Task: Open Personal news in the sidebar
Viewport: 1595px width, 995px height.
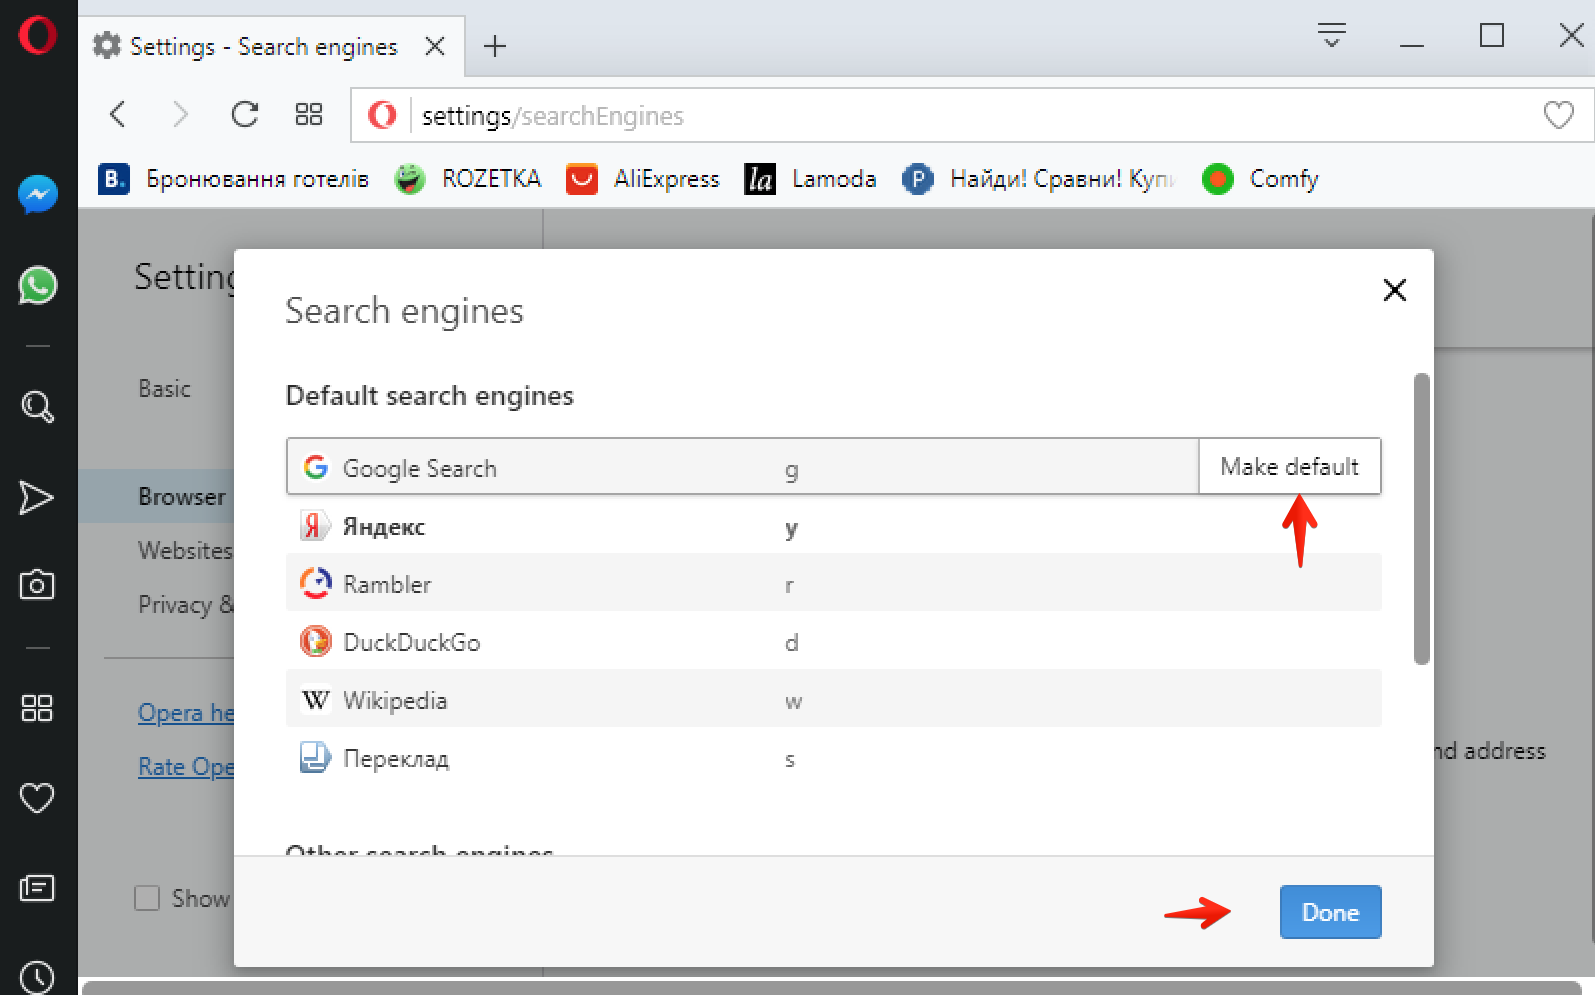Action: [x=37, y=887]
